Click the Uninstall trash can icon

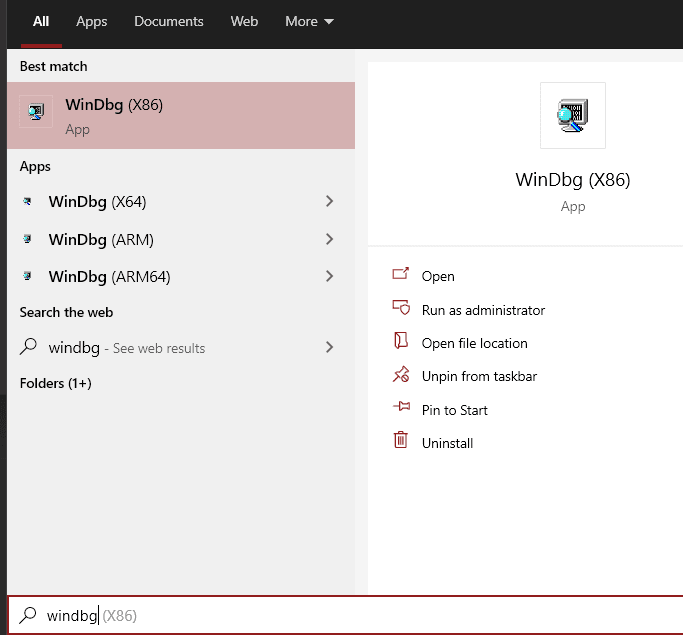401,440
